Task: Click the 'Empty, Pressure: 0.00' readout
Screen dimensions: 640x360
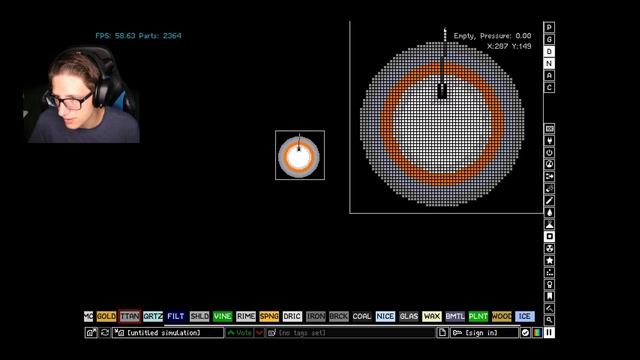Action: pos(492,36)
